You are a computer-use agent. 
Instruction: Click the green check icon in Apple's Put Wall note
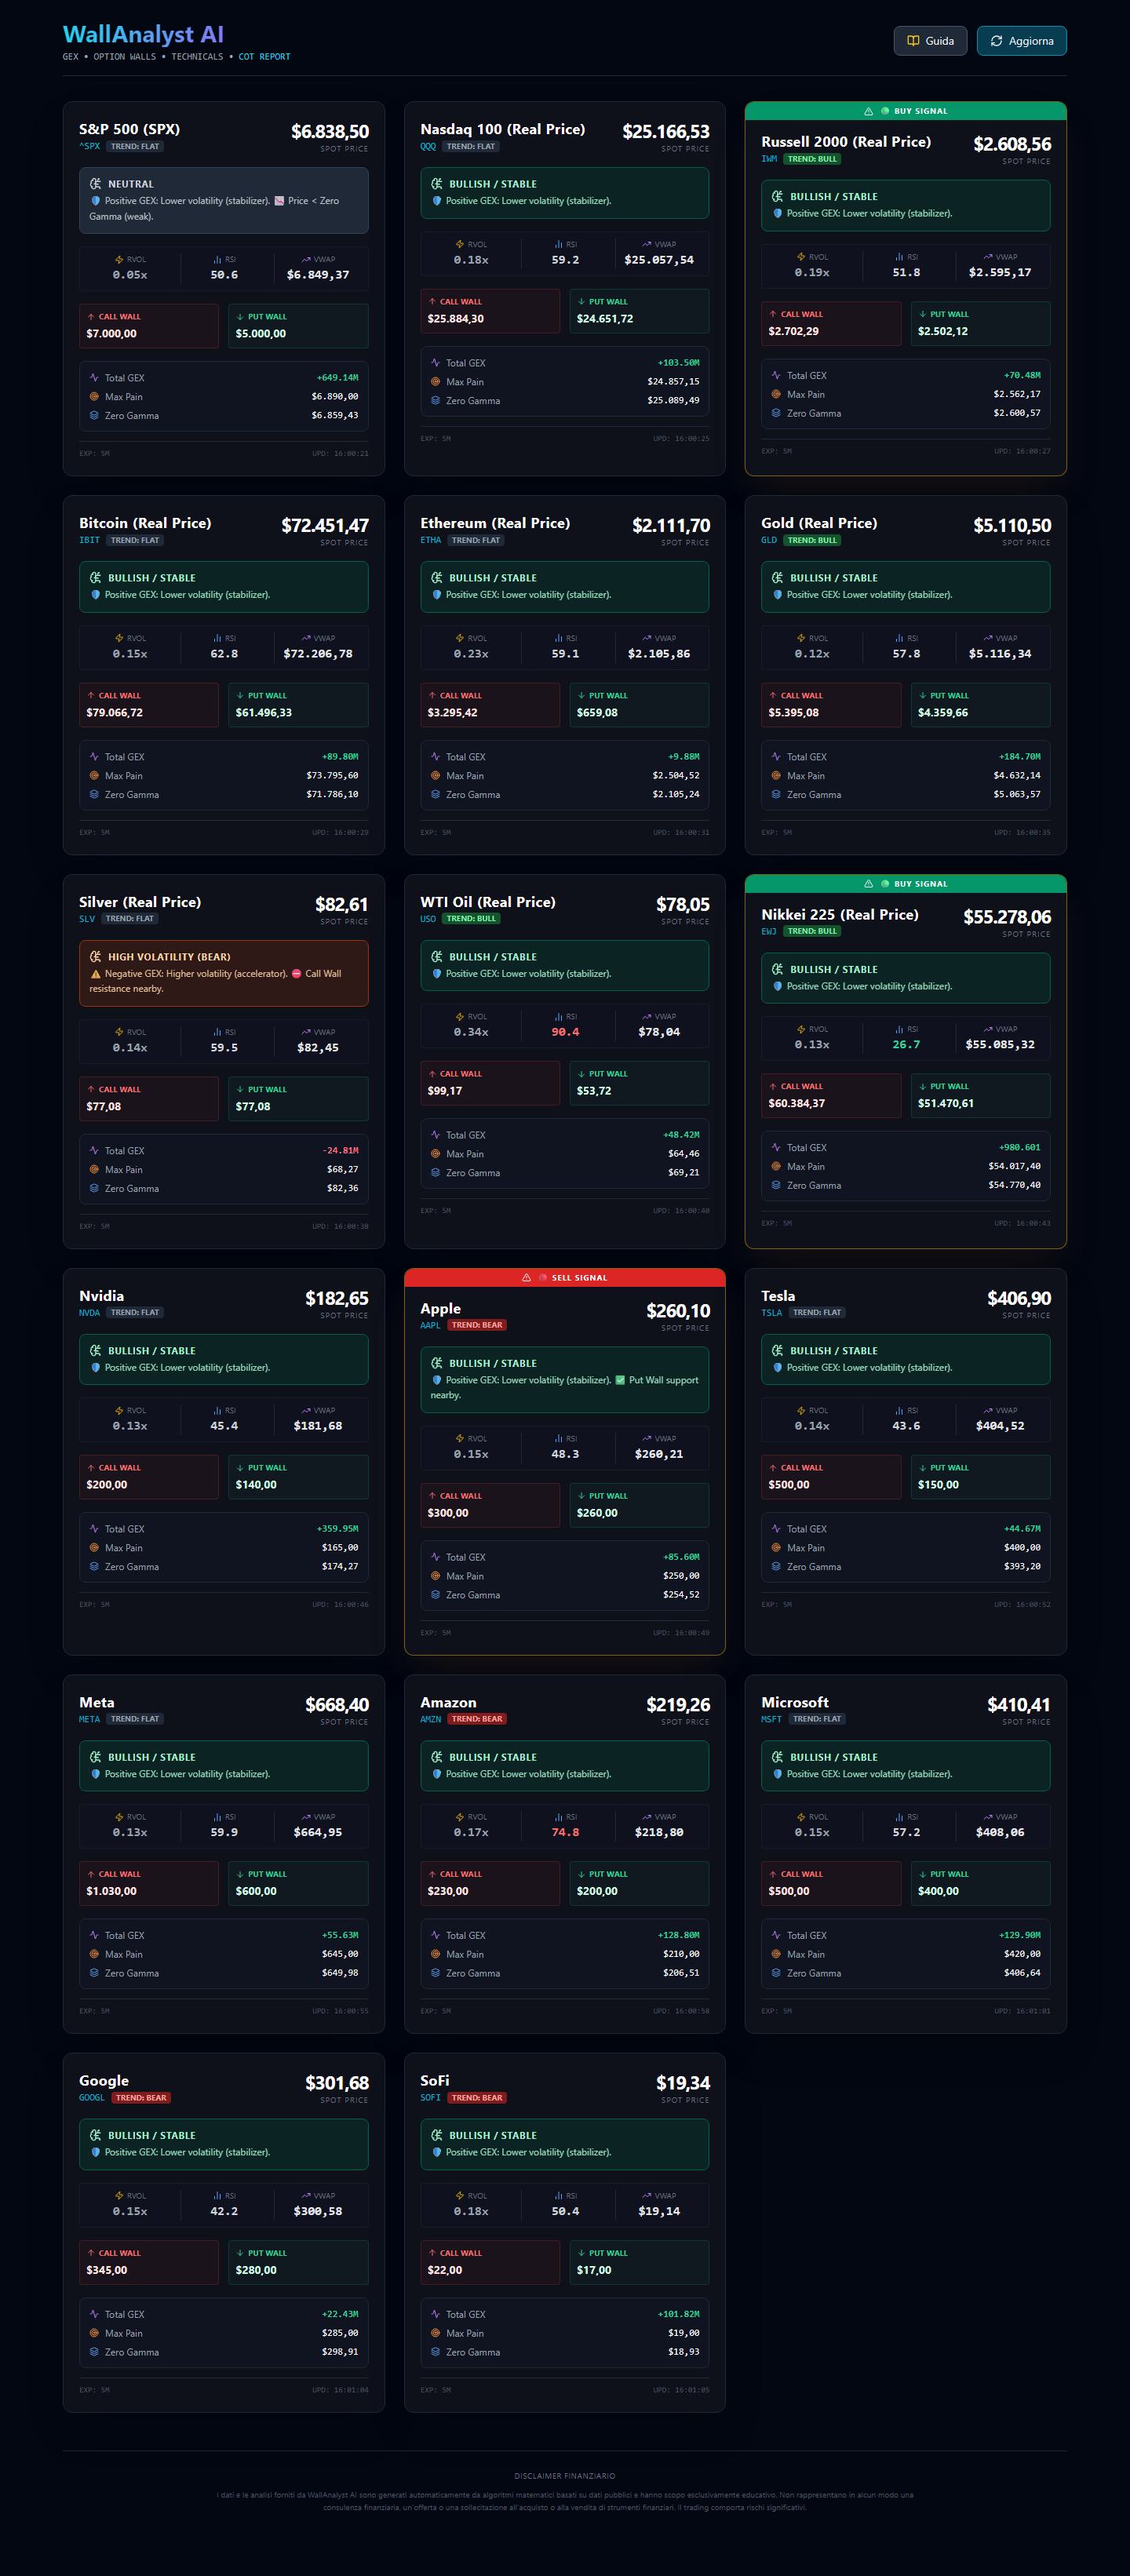coord(620,1380)
